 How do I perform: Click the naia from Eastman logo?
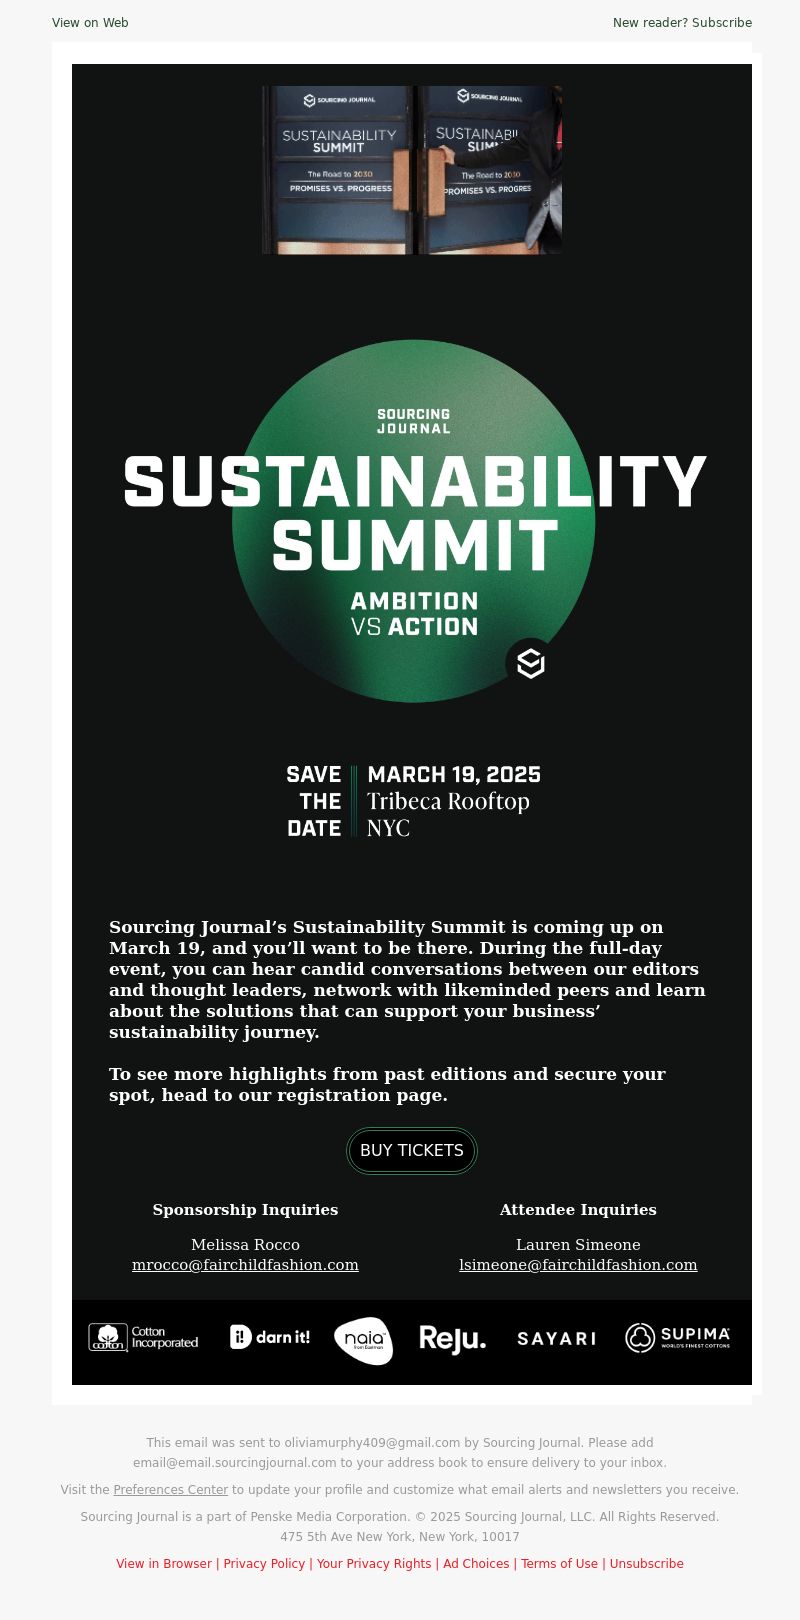[x=363, y=1340]
